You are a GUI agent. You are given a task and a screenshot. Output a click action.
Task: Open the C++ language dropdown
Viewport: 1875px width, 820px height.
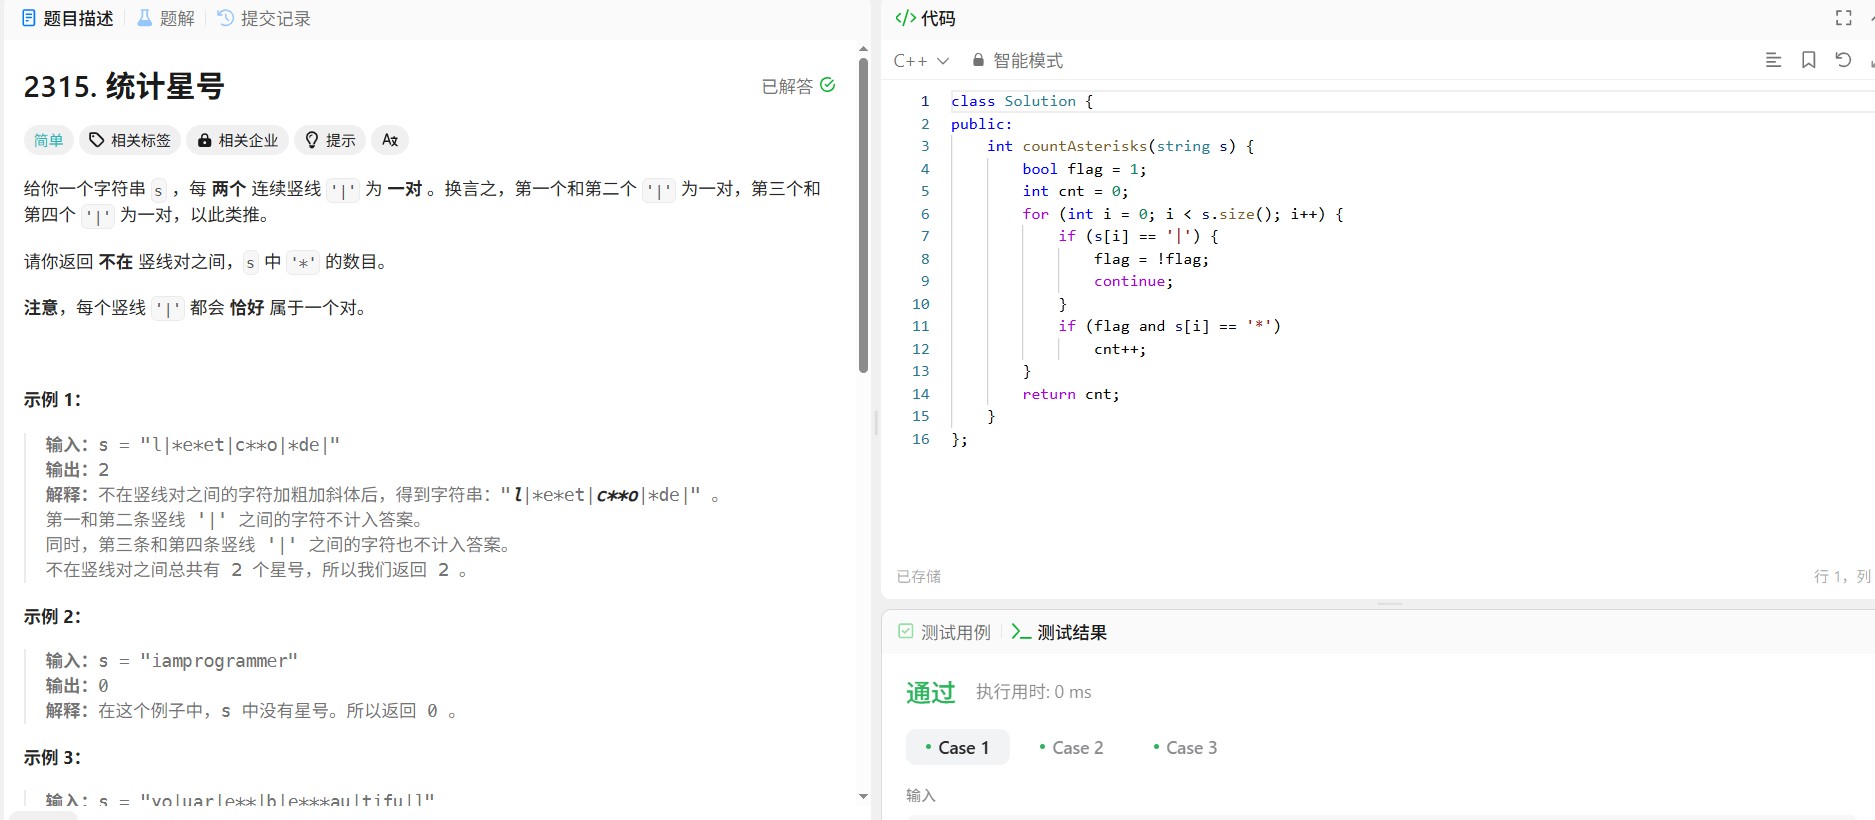tap(921, 61)
